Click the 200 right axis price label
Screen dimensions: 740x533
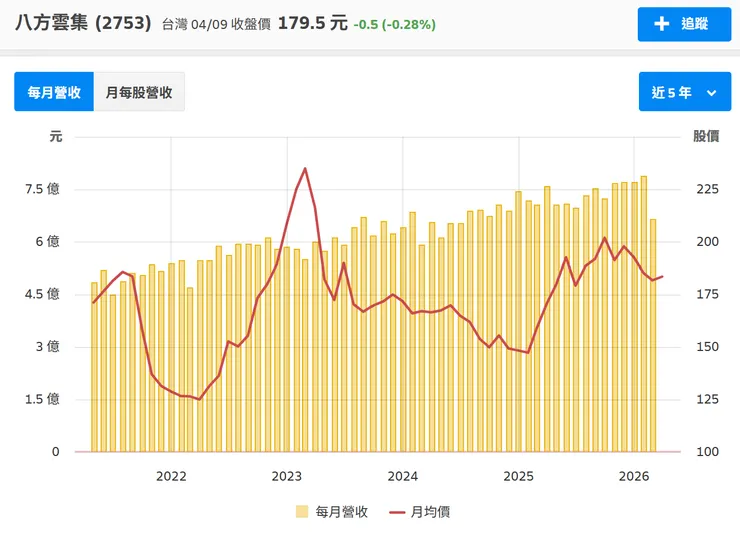pyautogui.click(x=707, y=242)
